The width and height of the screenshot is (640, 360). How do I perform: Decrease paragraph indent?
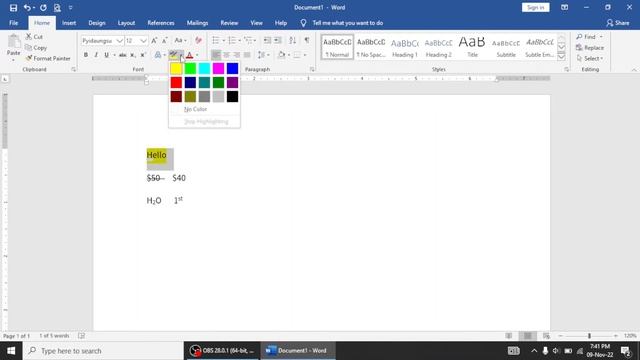tap(267, 40)
